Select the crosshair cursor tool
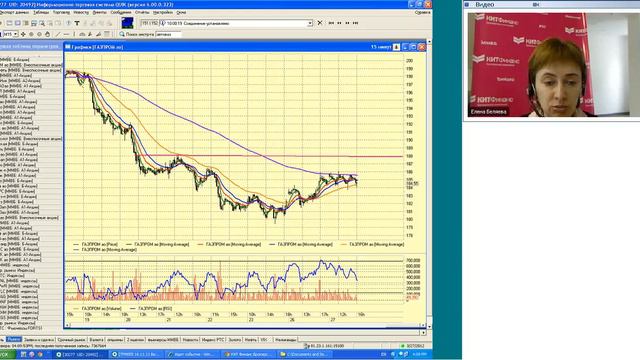Screen dimensions: 640x360 coord(23,34)
